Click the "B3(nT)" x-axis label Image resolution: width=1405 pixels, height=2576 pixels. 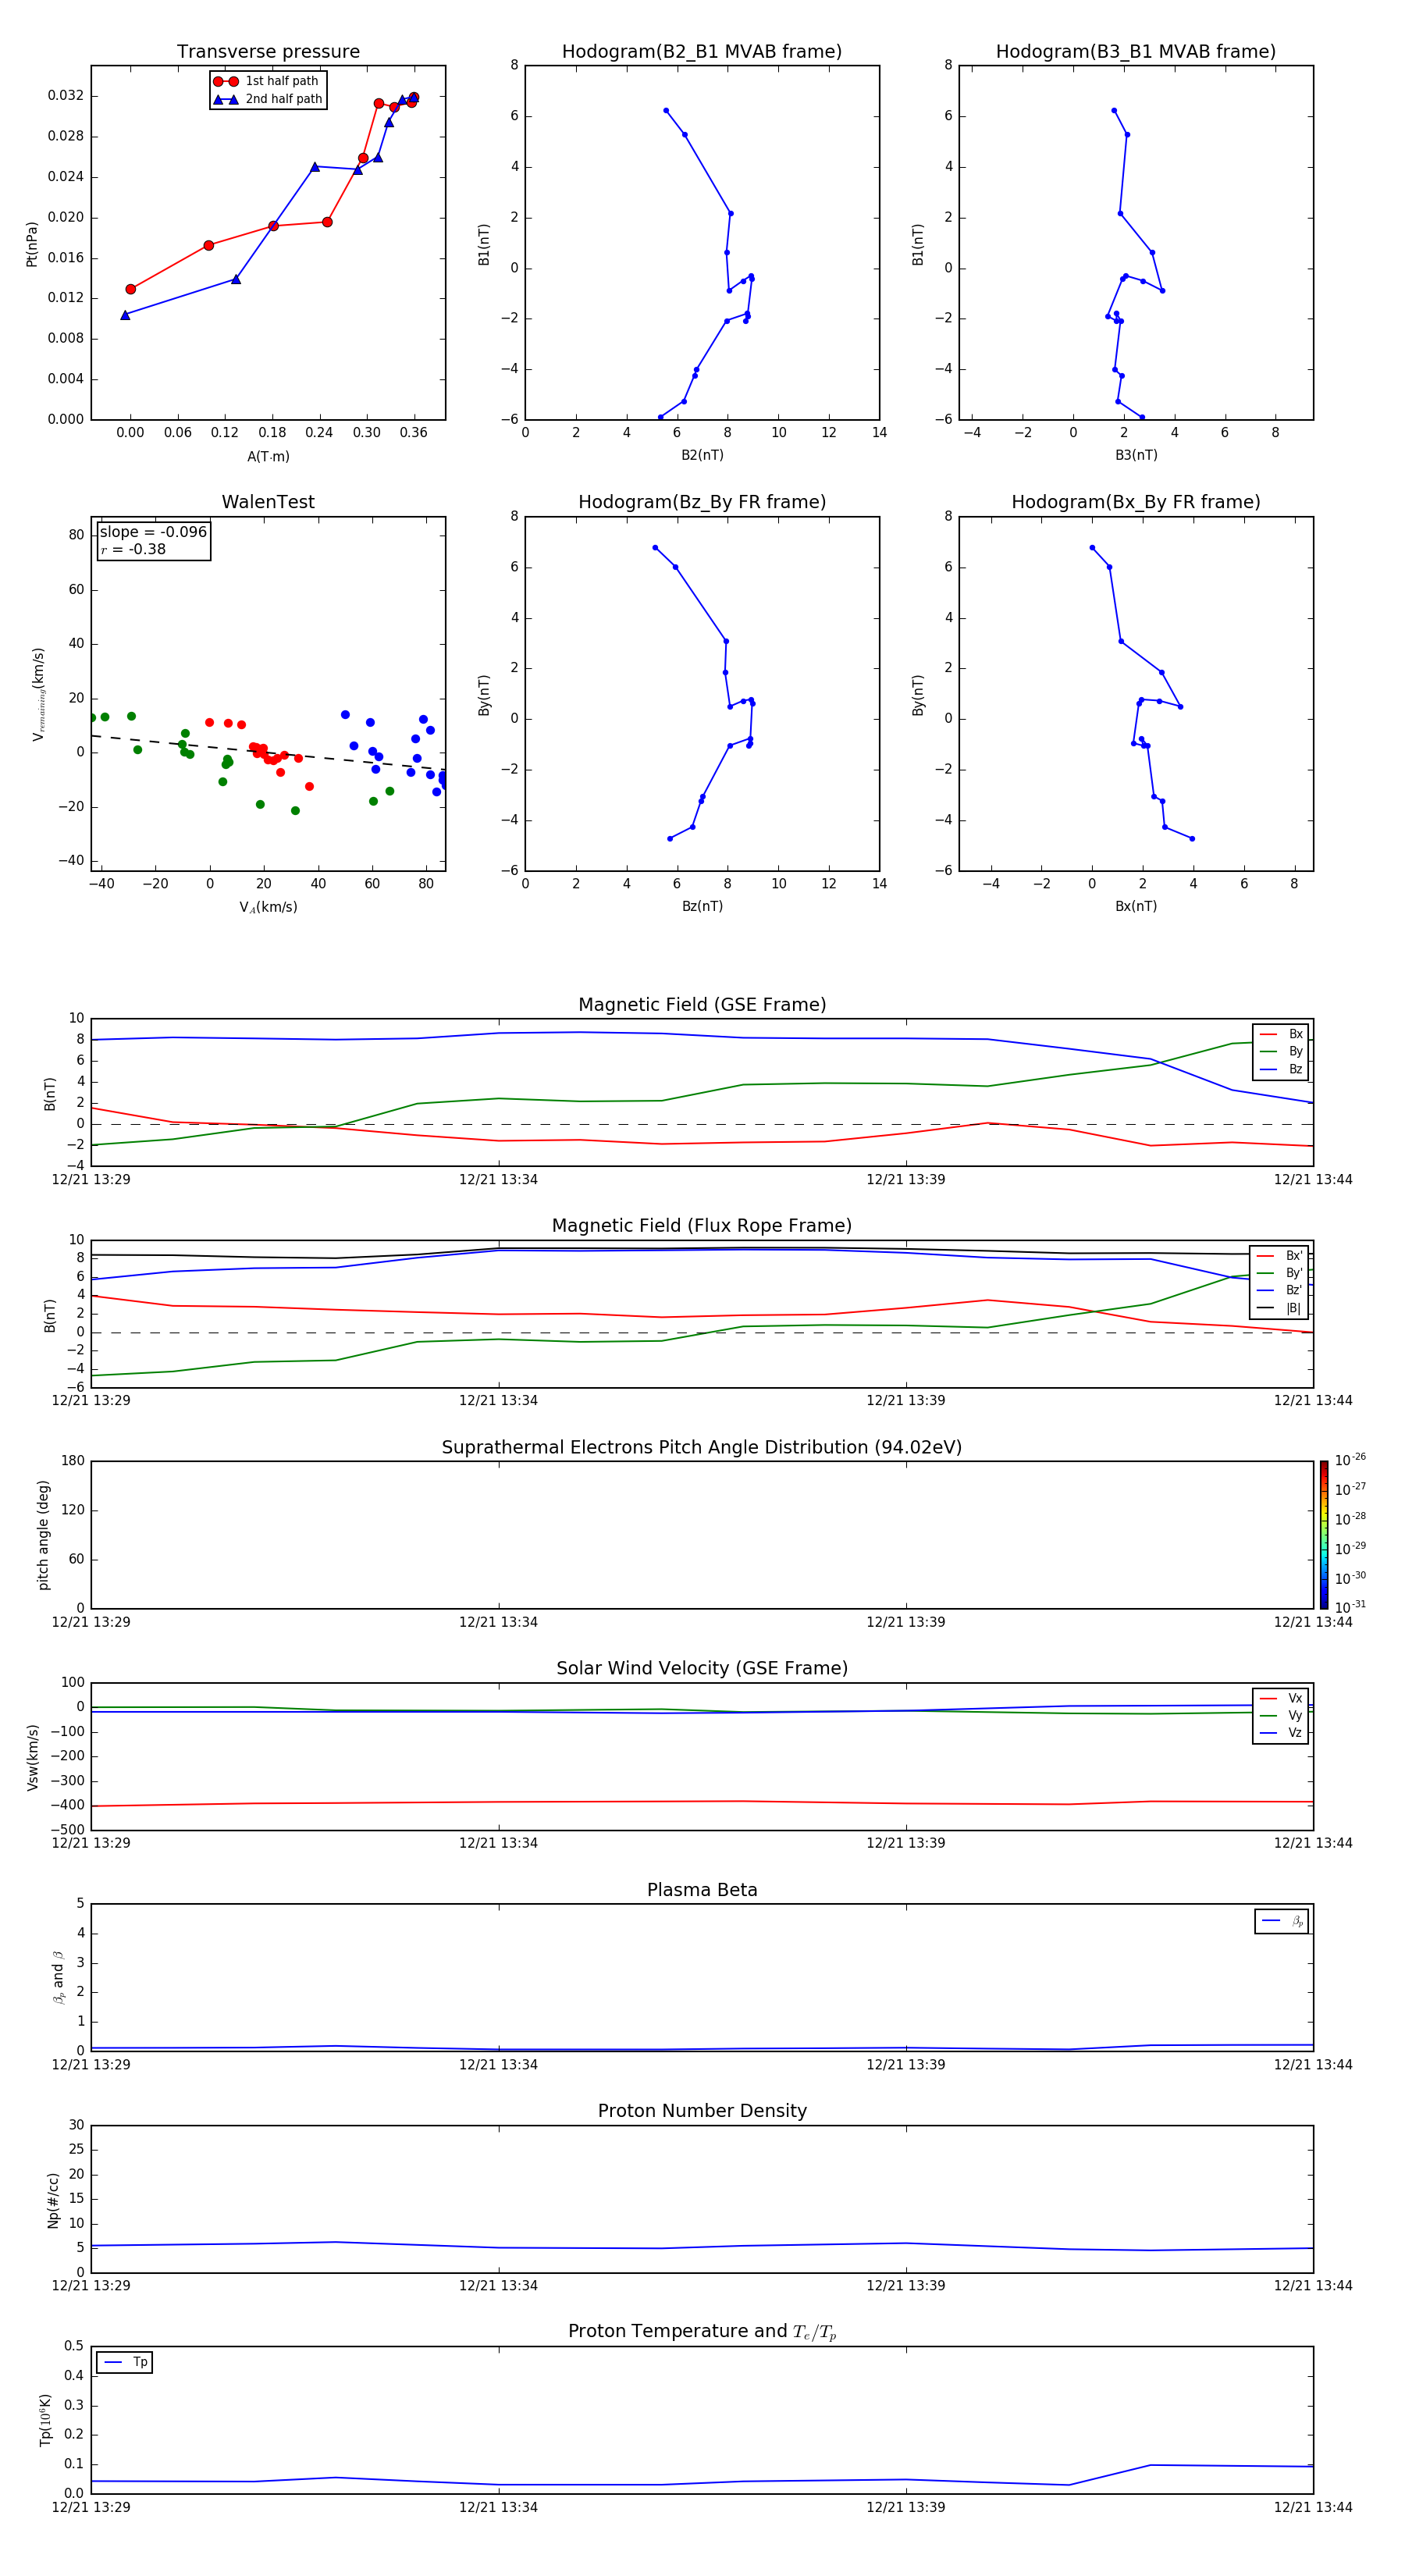pos(1136,455)
